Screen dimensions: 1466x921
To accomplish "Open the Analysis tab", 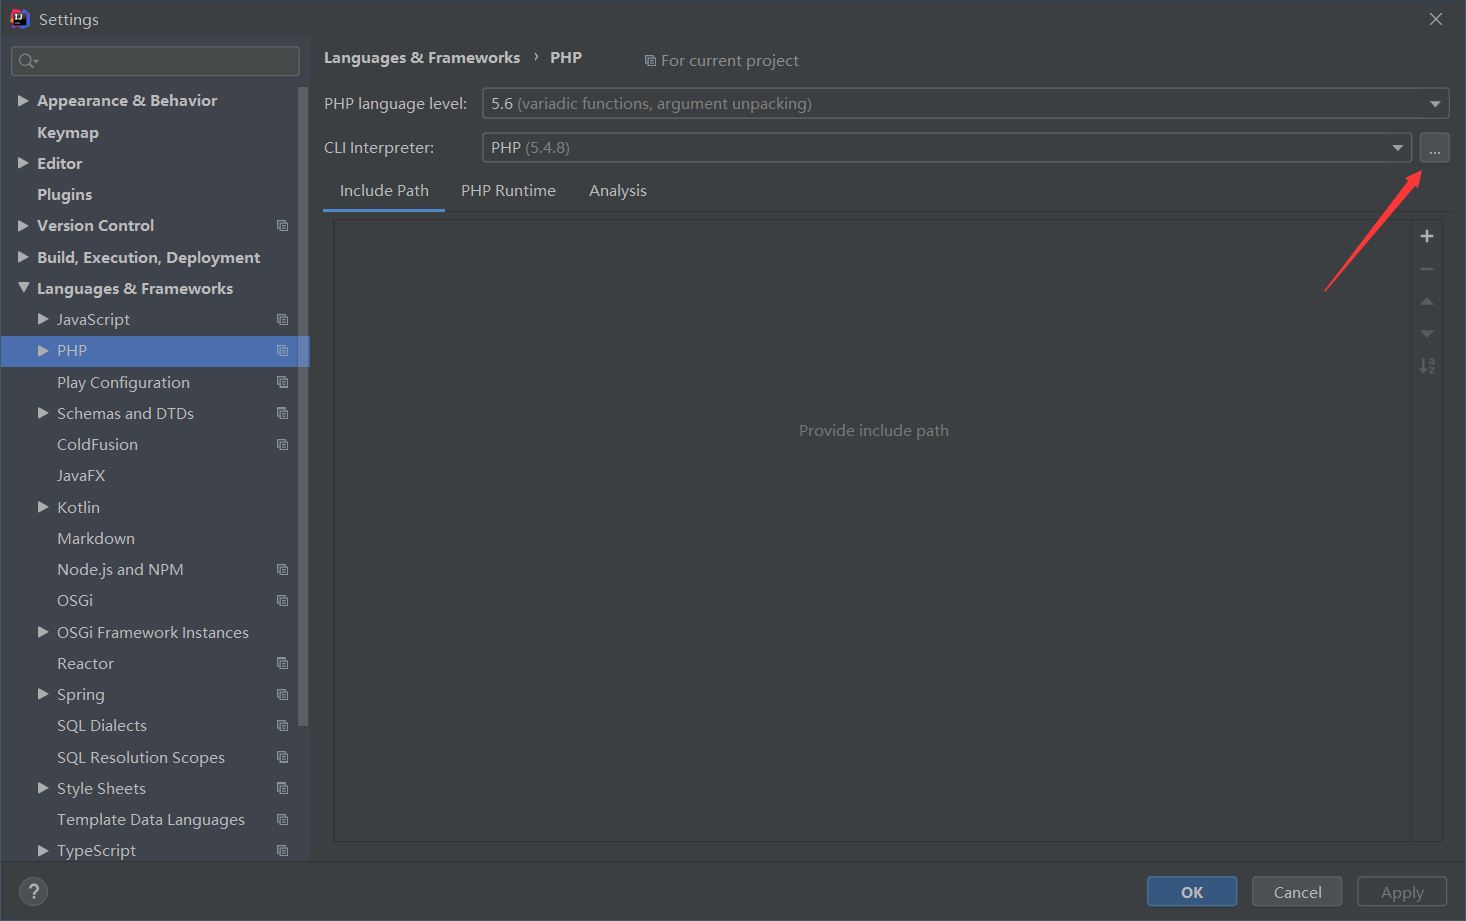I will pyautogui.click(x=617, y=190).
